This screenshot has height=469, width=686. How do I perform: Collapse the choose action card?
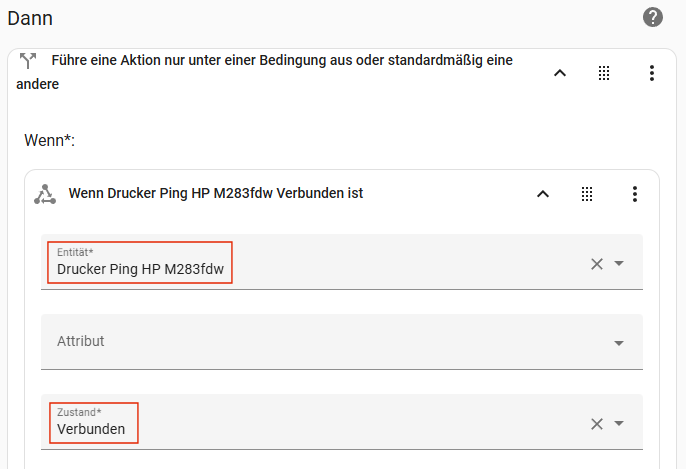pyautogui.click(x=560, y=73)
